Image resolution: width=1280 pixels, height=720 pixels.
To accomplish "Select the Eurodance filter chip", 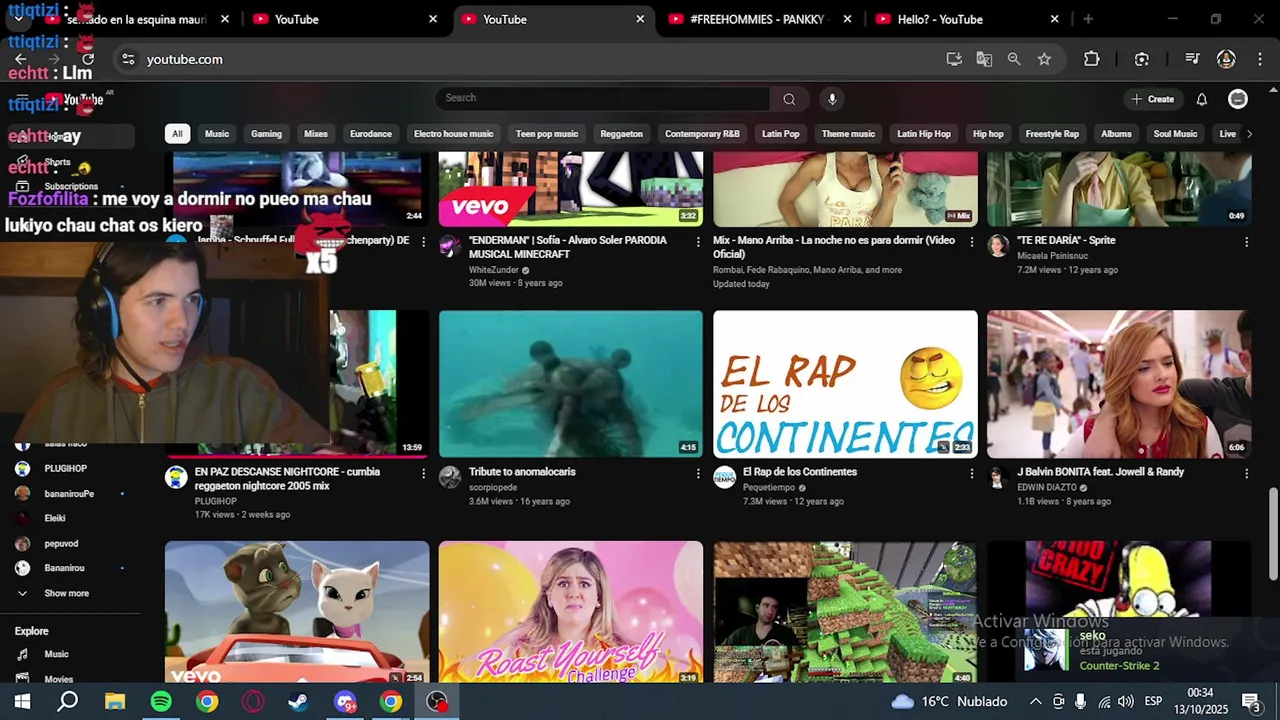I will pos(371,134).
